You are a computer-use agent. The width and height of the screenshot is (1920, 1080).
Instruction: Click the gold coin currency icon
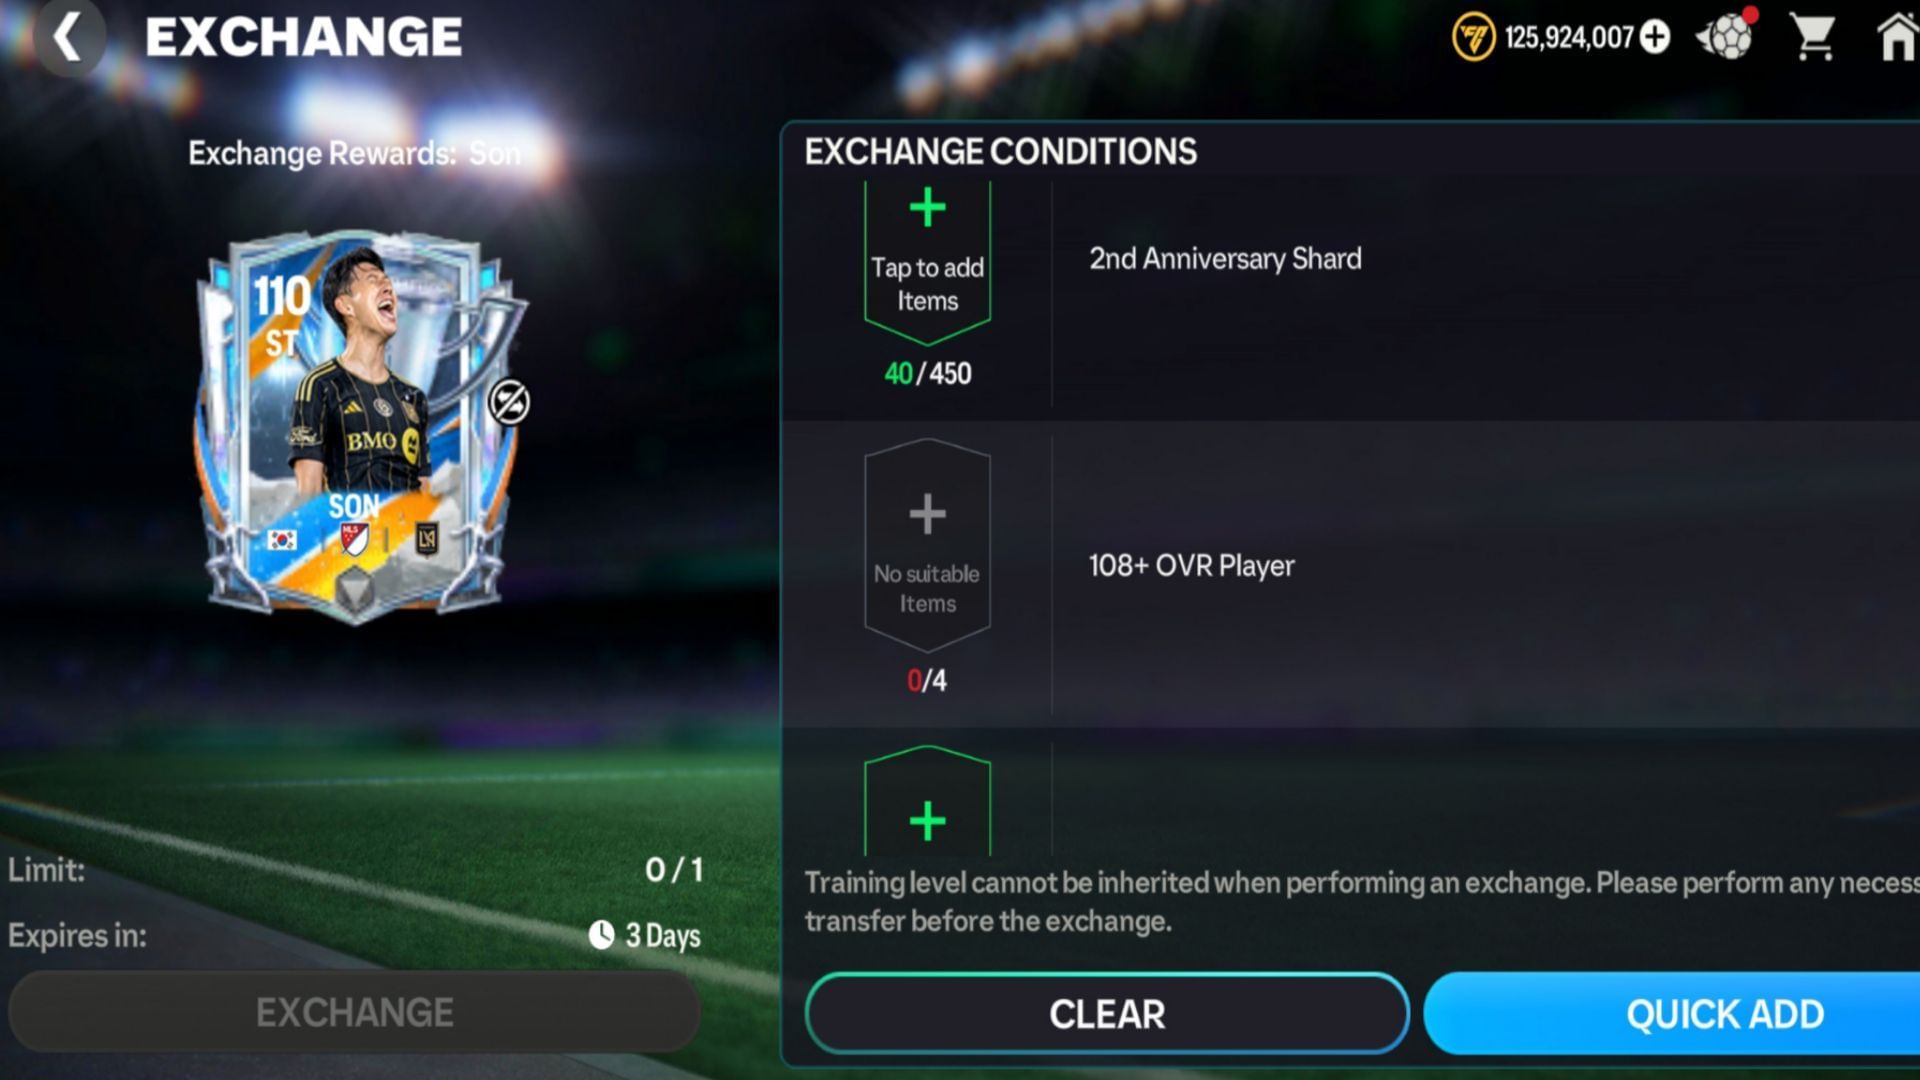point(1473,38)
